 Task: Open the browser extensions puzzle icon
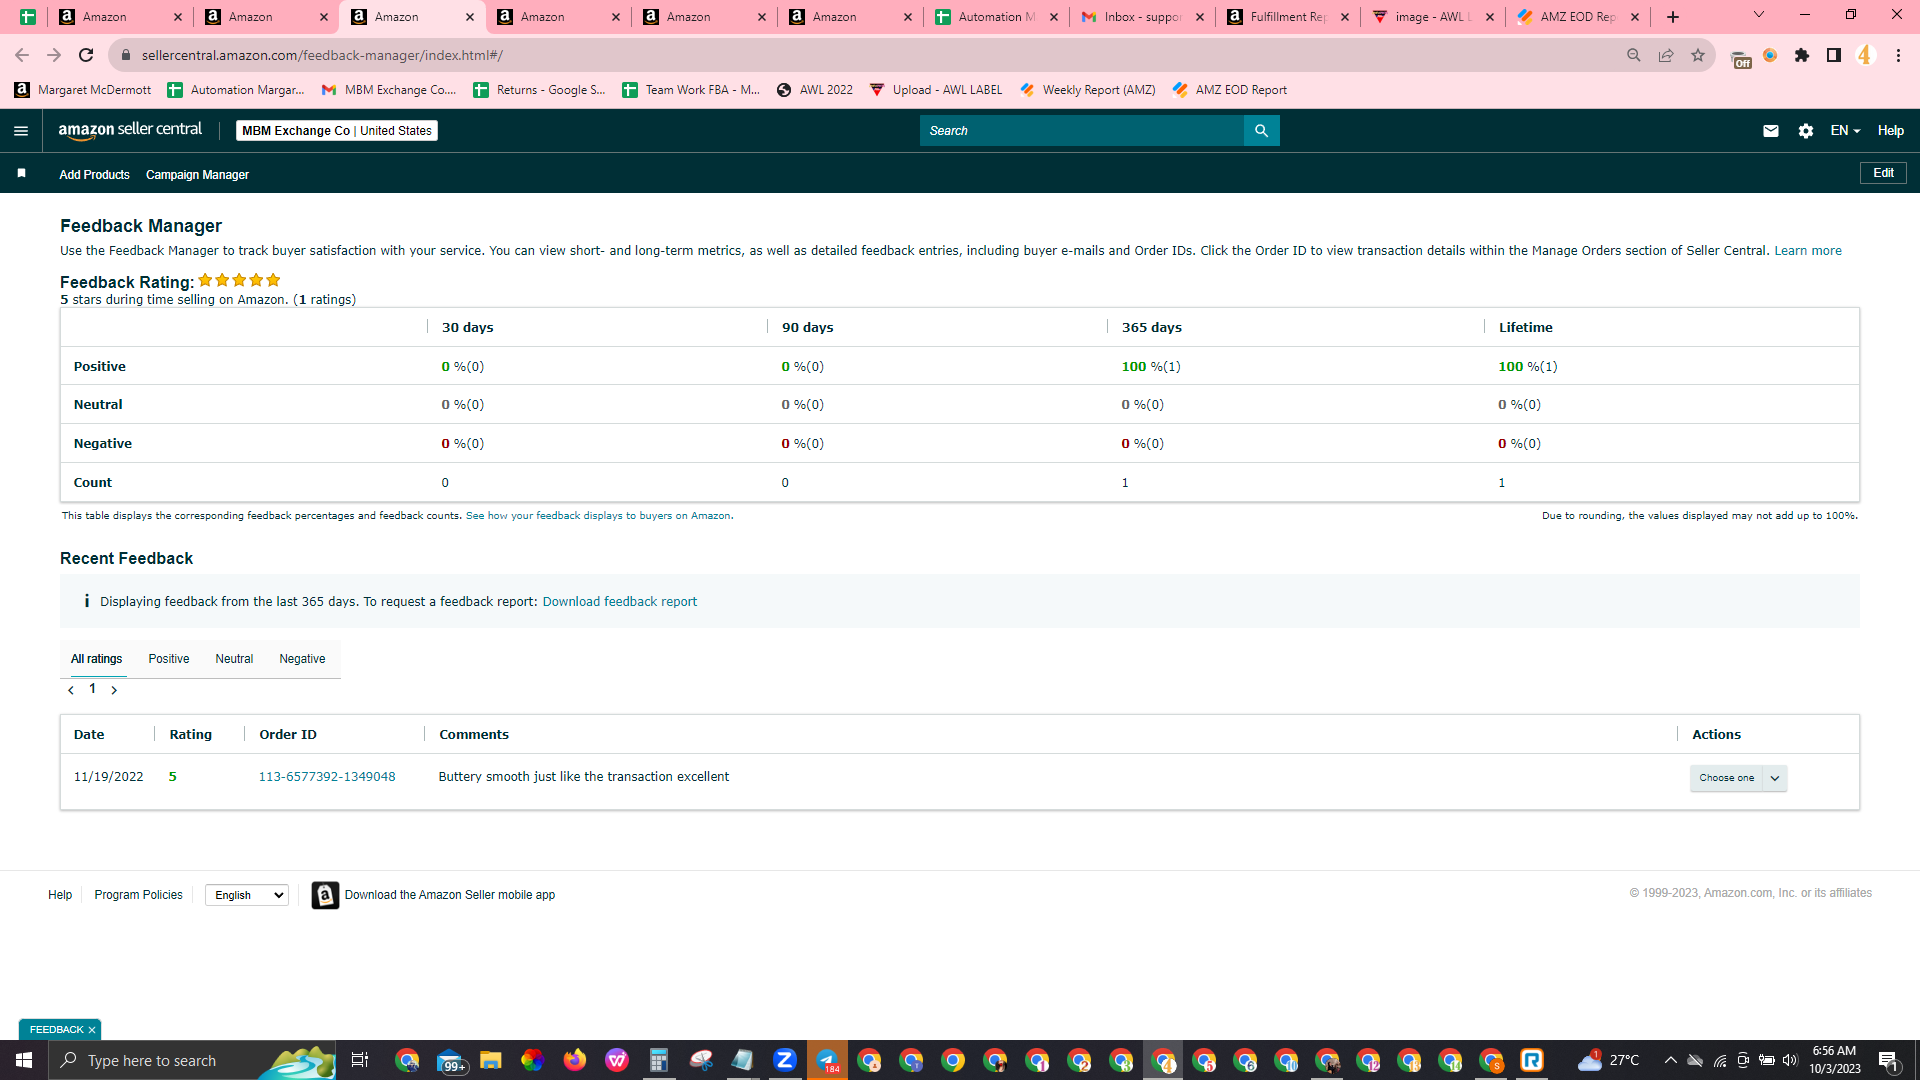1801,55
